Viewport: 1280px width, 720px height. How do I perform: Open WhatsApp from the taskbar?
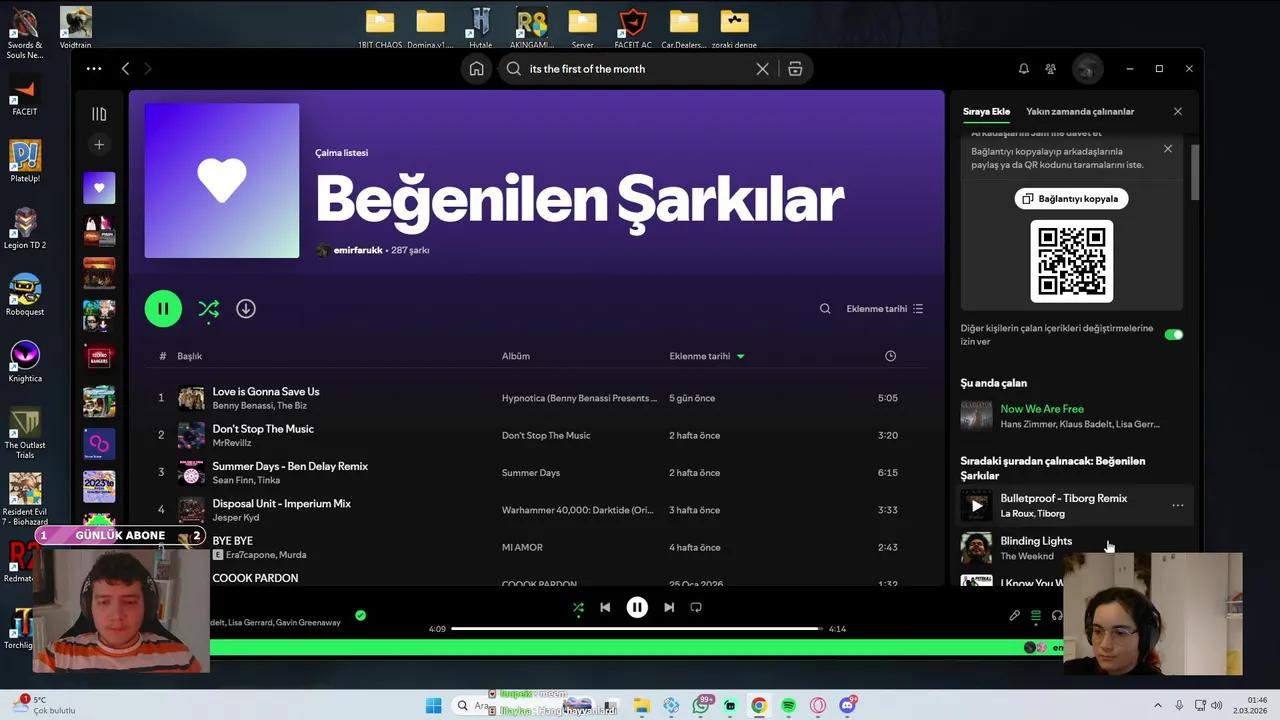[701, 706]
